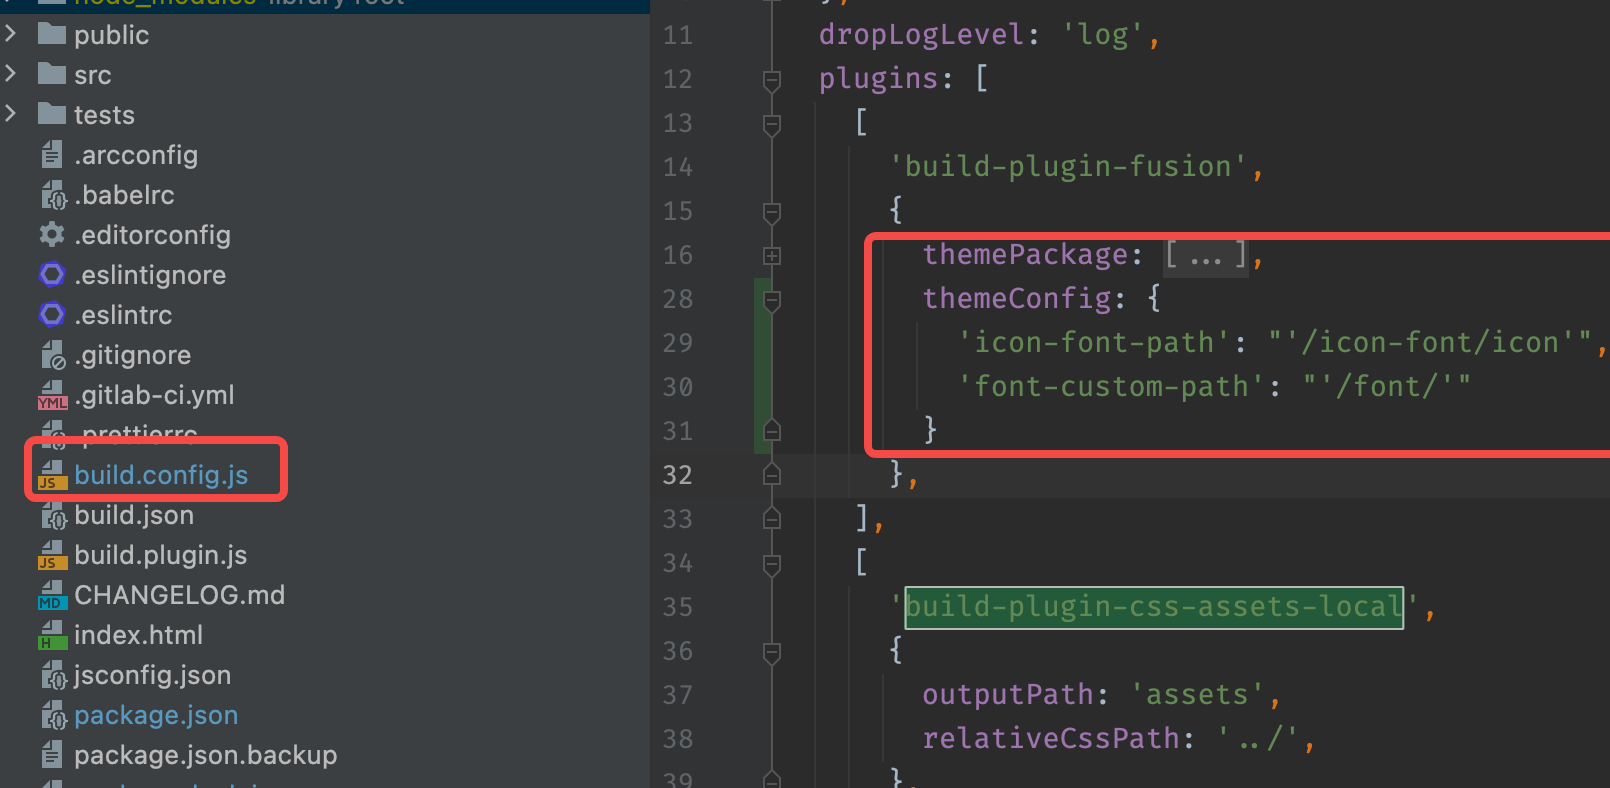Image resolution: width=1610 pixels, height=788 pixels.
Task: Click the CHANGELOG.md markdown icon
Action: coord(52,596)
